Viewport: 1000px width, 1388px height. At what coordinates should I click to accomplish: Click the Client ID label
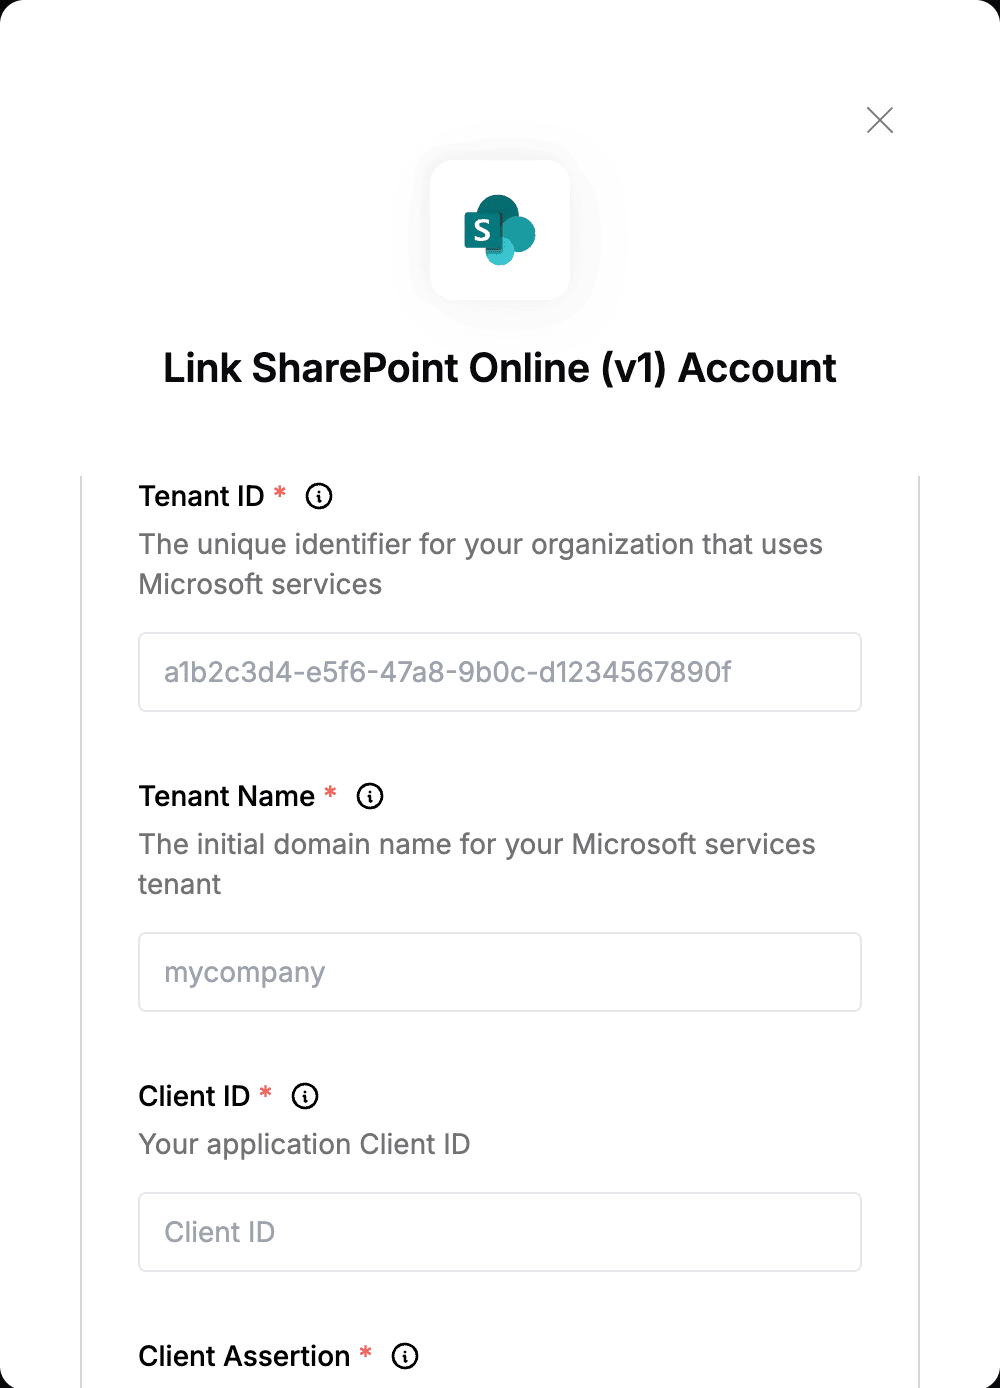(194, 1096)
